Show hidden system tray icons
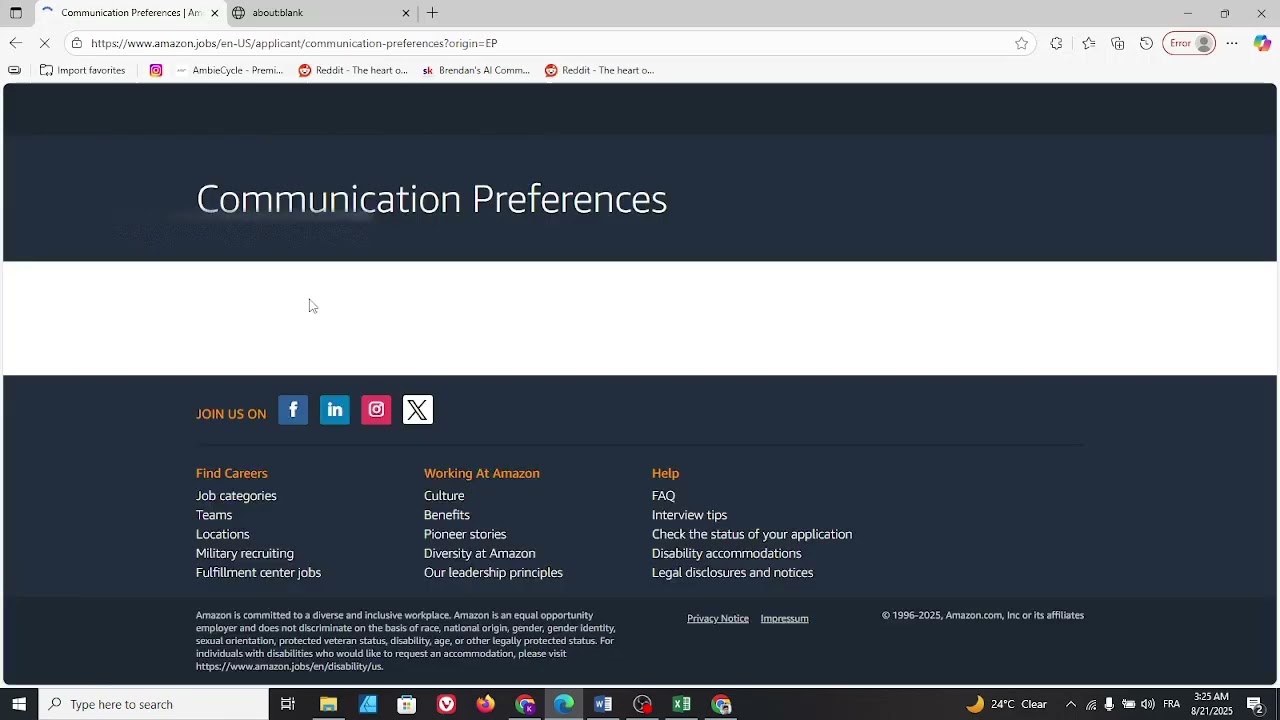1280x720 pixels. click(1071, 704)
